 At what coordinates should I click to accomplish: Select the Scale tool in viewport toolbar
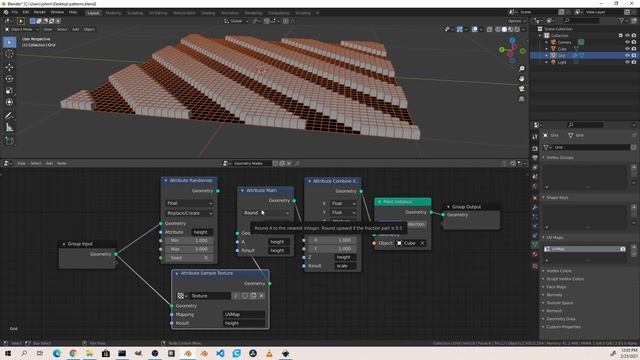[x=9, y=91]
